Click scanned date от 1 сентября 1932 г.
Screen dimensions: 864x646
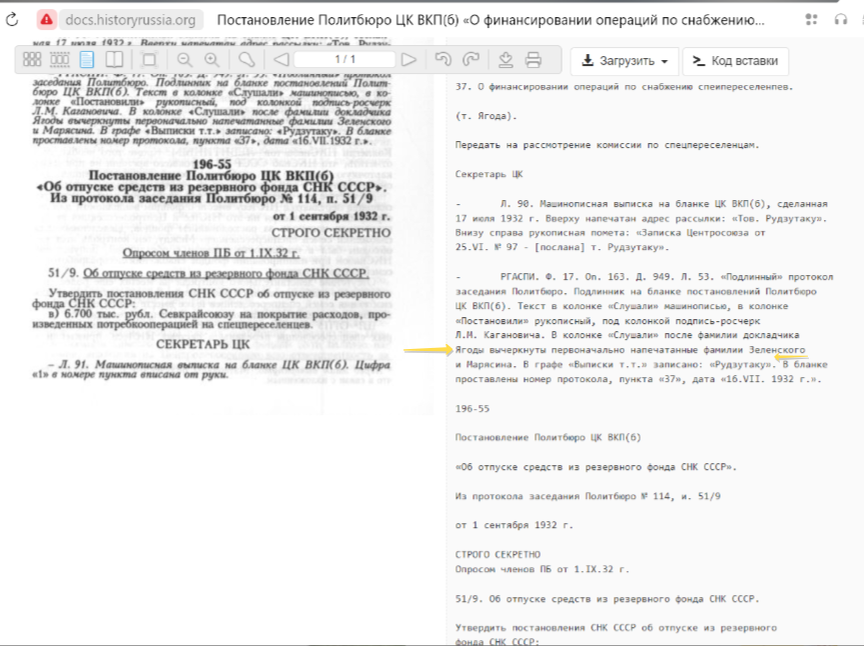tap(332, 216)
